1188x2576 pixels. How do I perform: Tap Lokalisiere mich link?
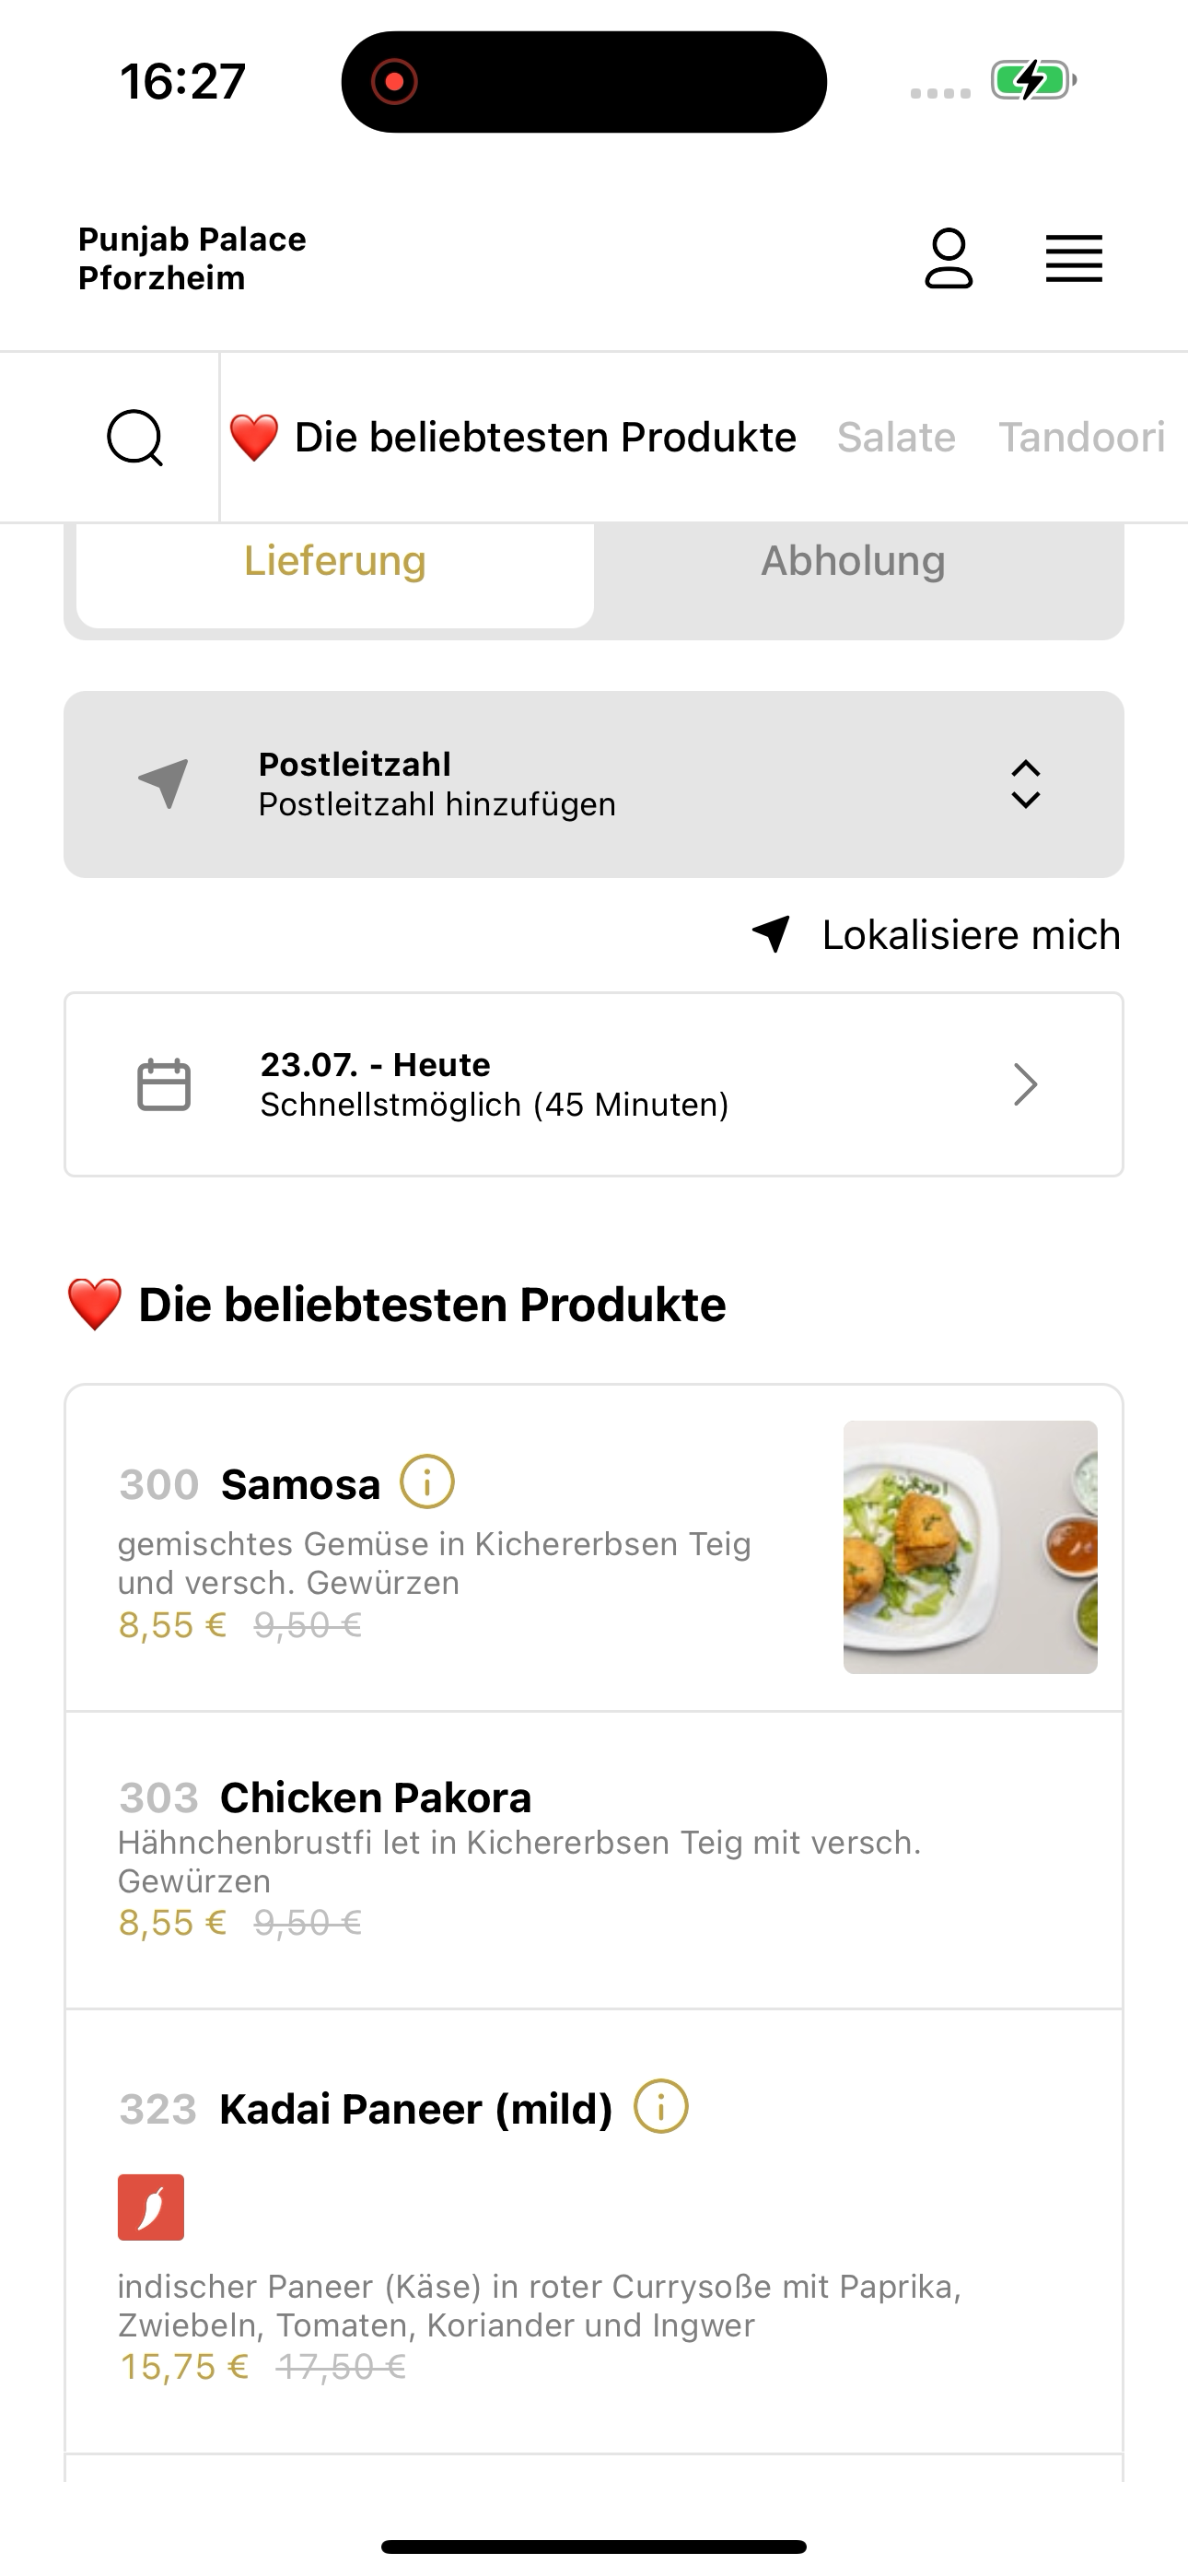pos(936,935)
